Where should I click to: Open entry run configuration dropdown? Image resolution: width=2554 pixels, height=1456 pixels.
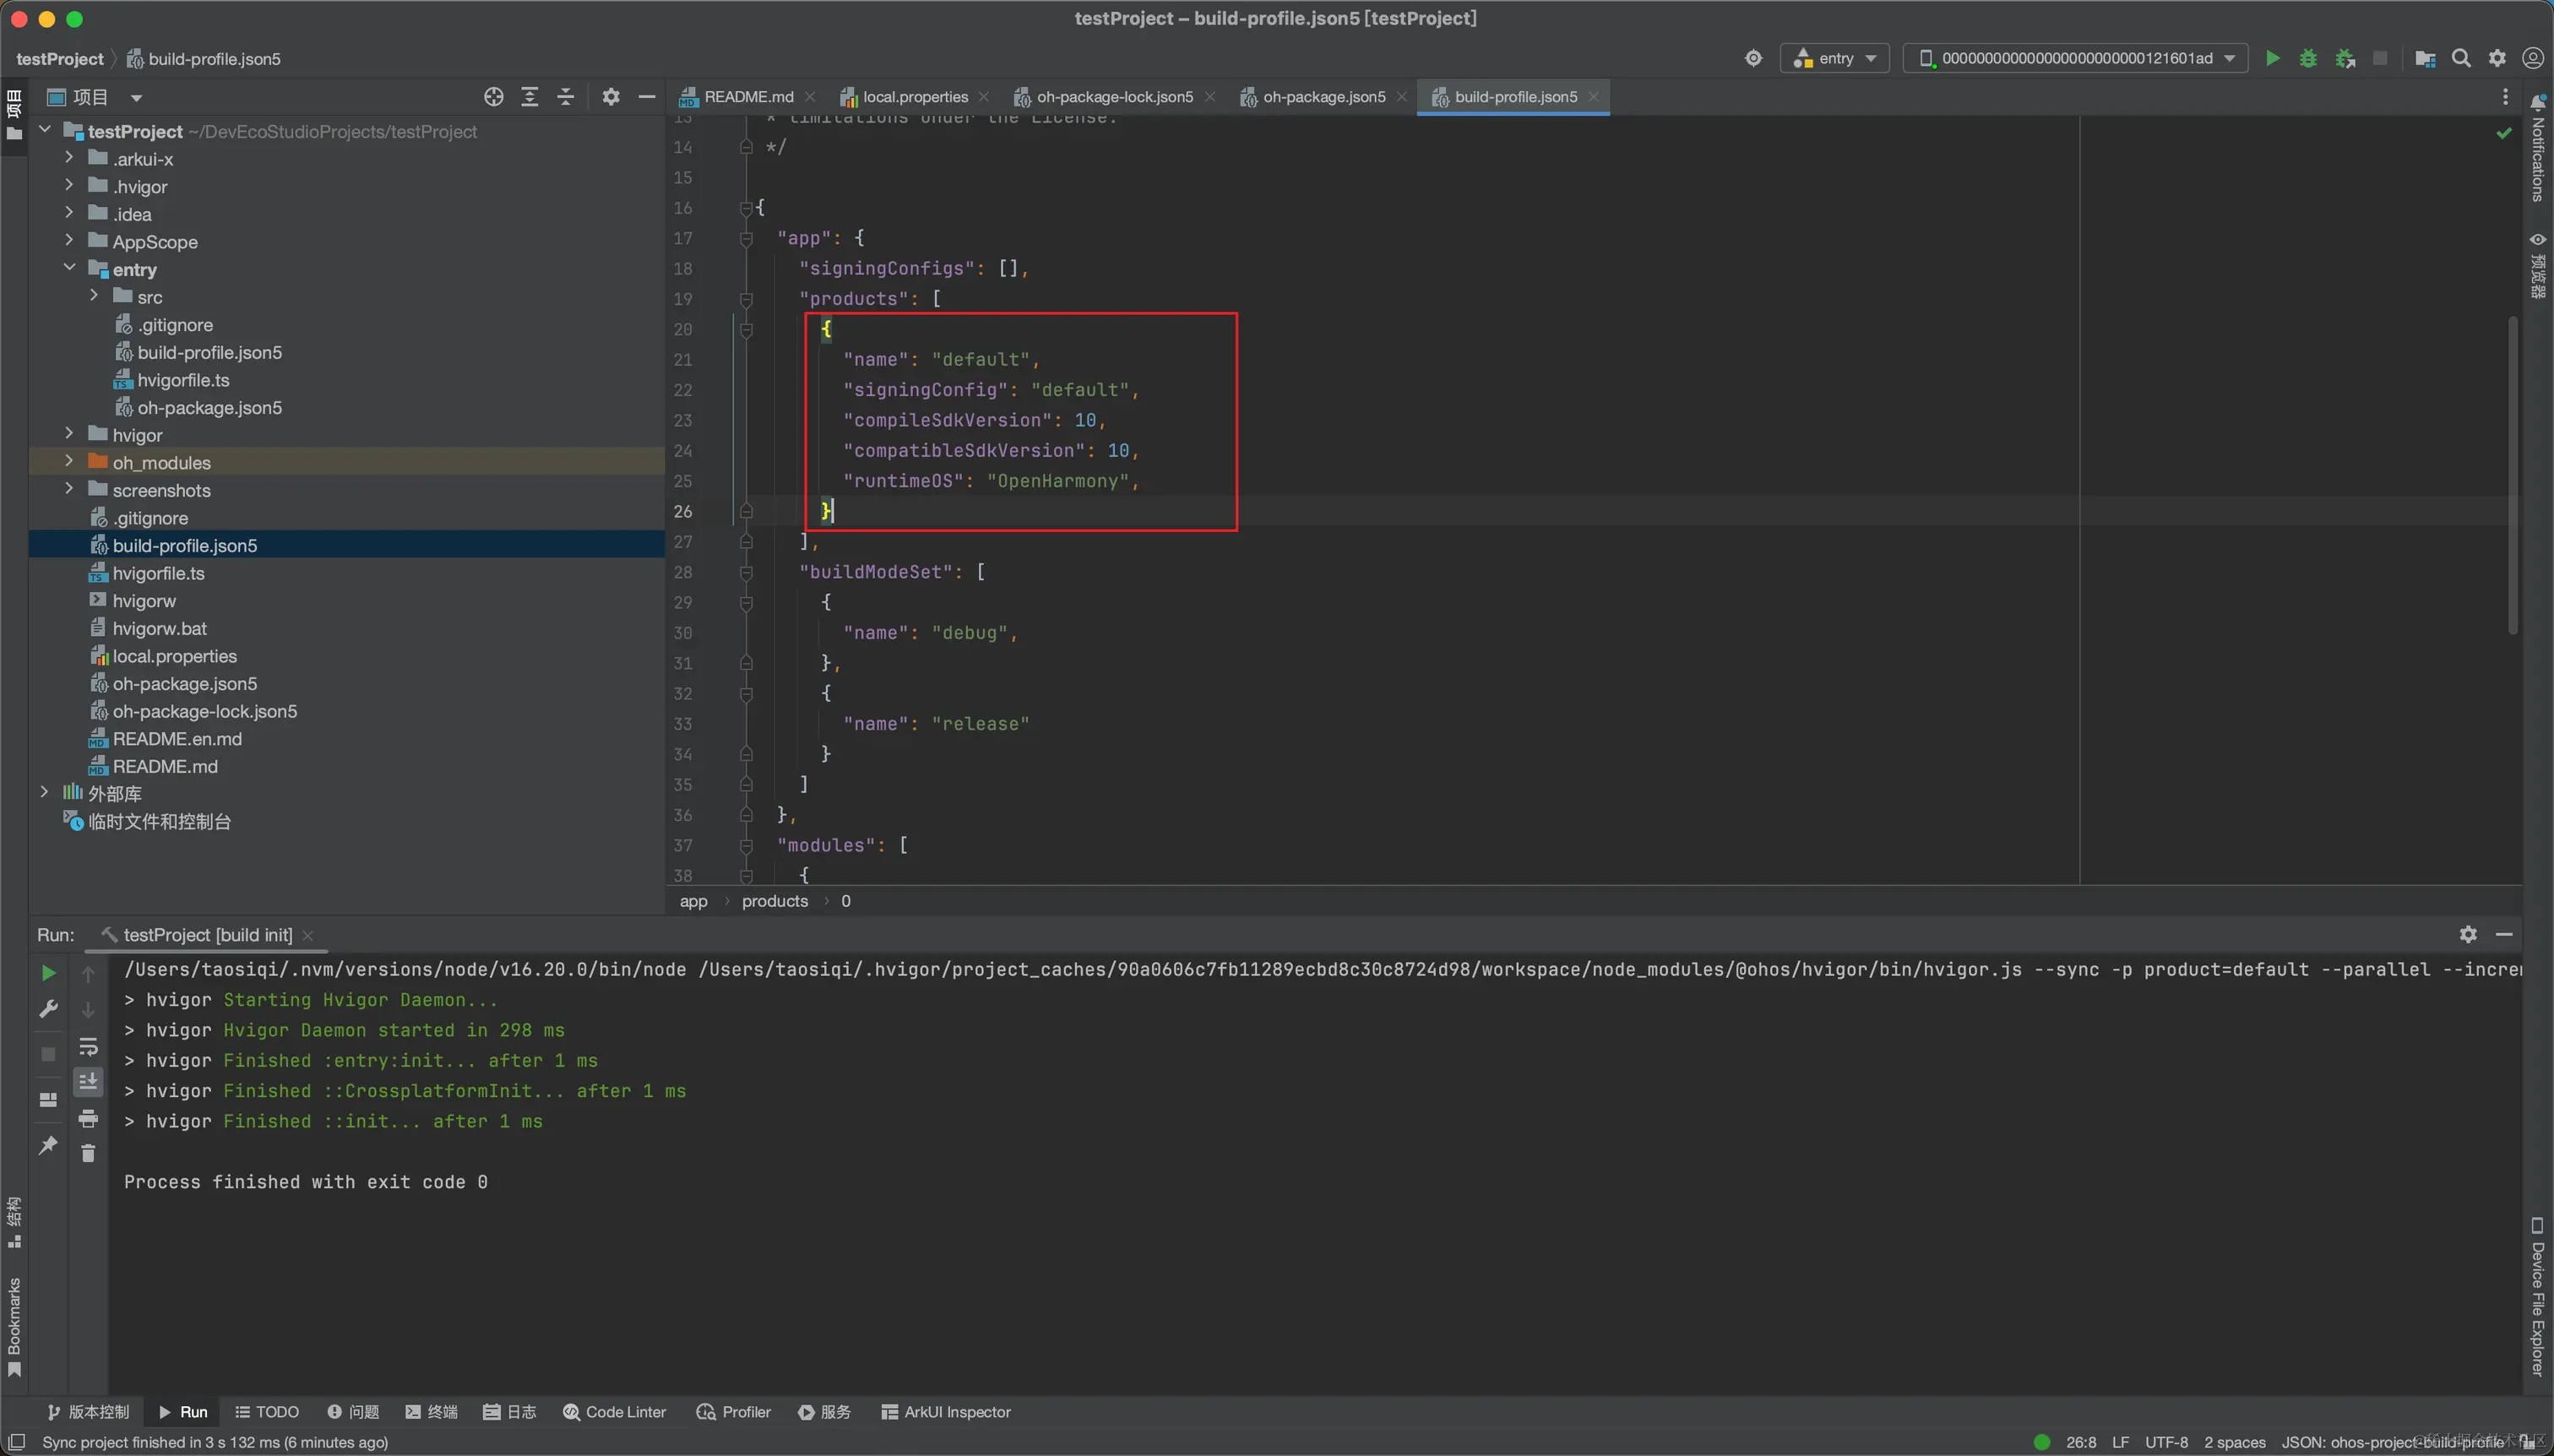[x=1835, y=58]
